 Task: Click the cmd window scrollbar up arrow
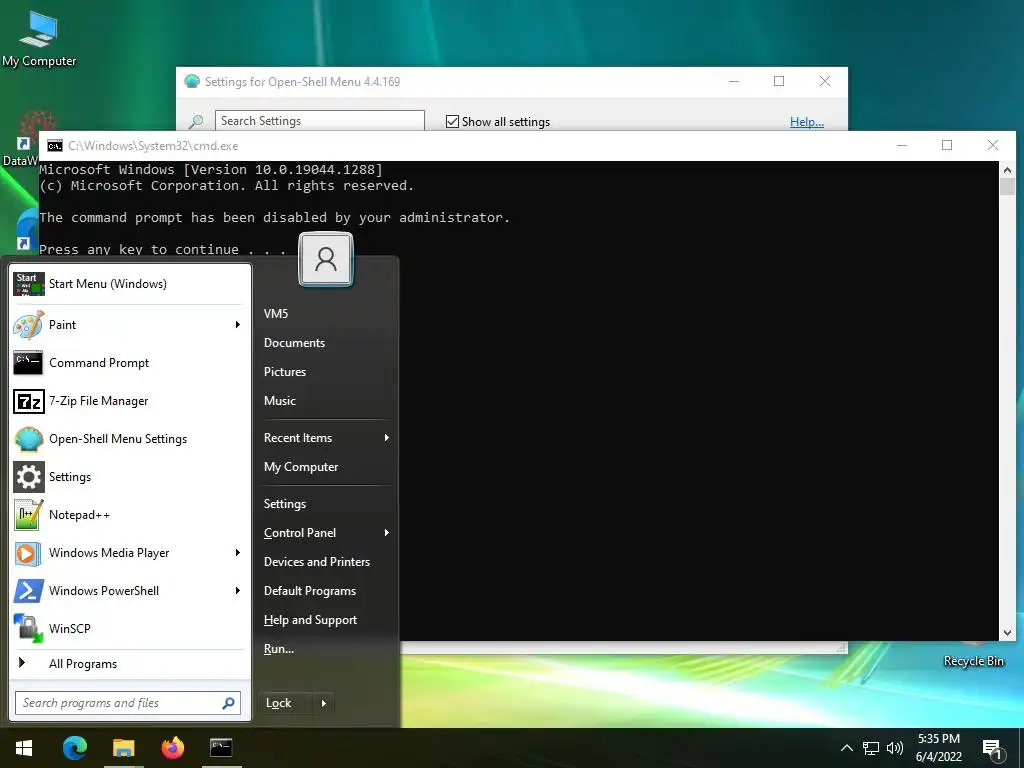(1007, 170)
